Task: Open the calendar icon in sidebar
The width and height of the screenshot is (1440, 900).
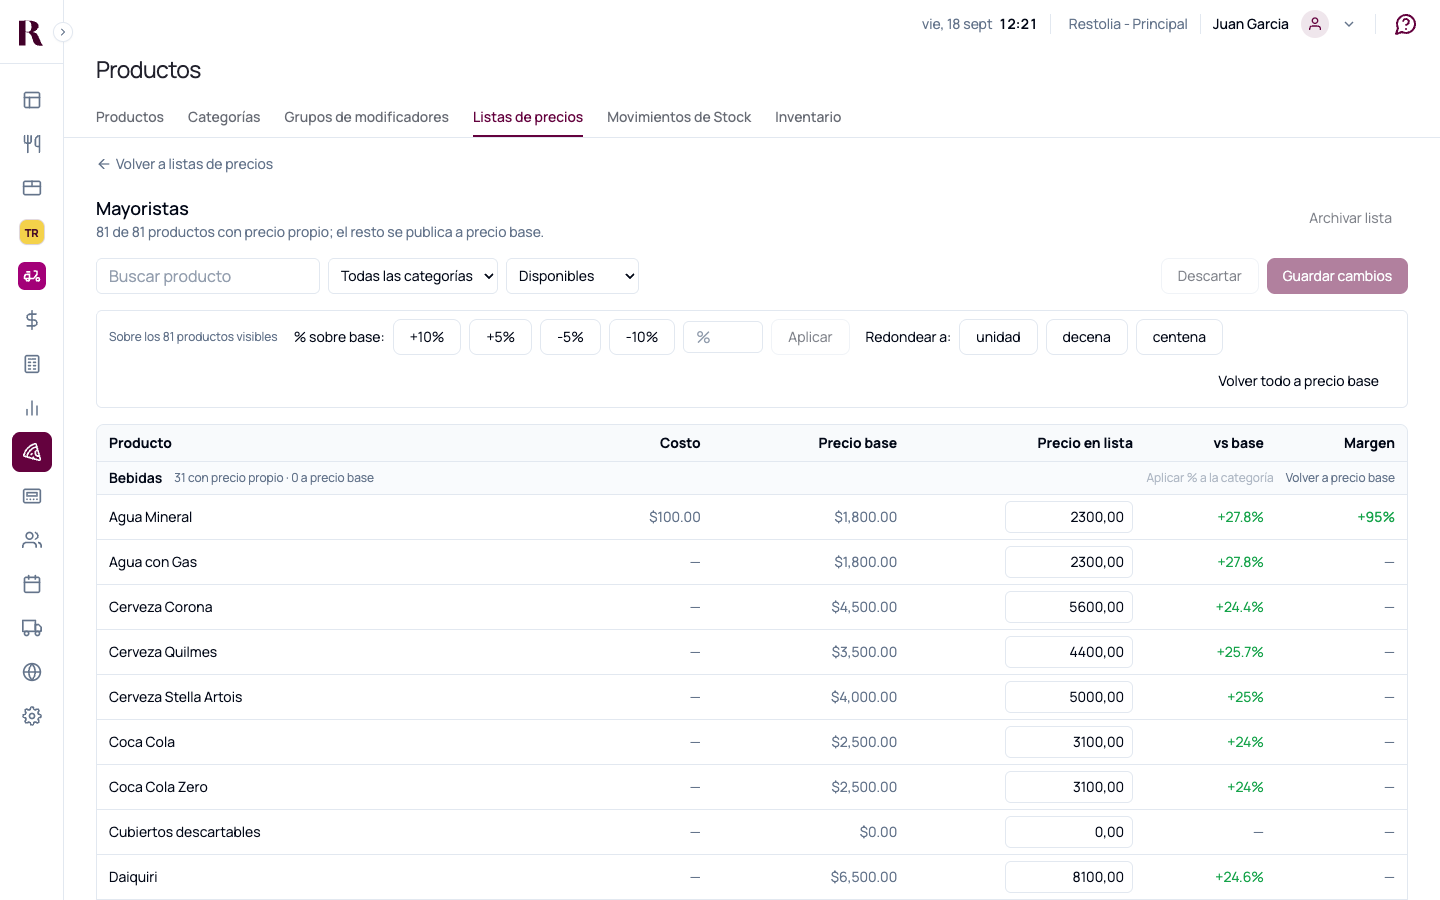Action: click(x=32, y=584)
